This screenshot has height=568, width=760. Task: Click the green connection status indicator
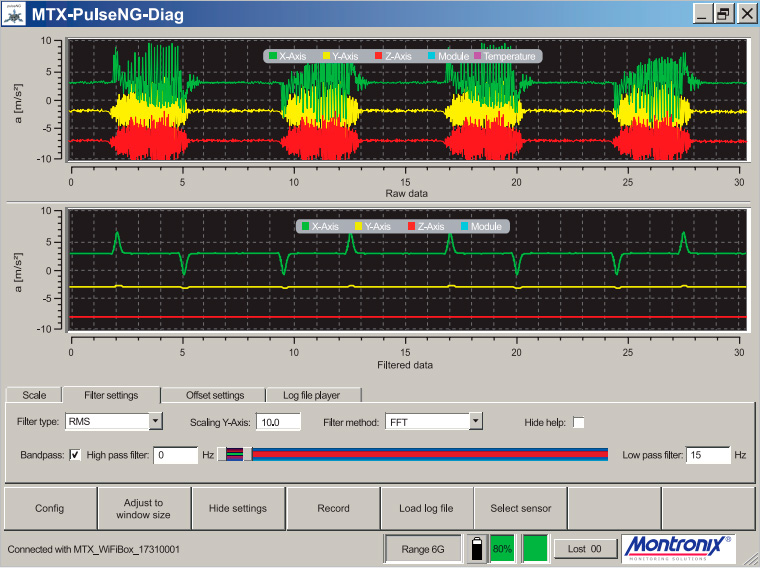click(536, 548)
